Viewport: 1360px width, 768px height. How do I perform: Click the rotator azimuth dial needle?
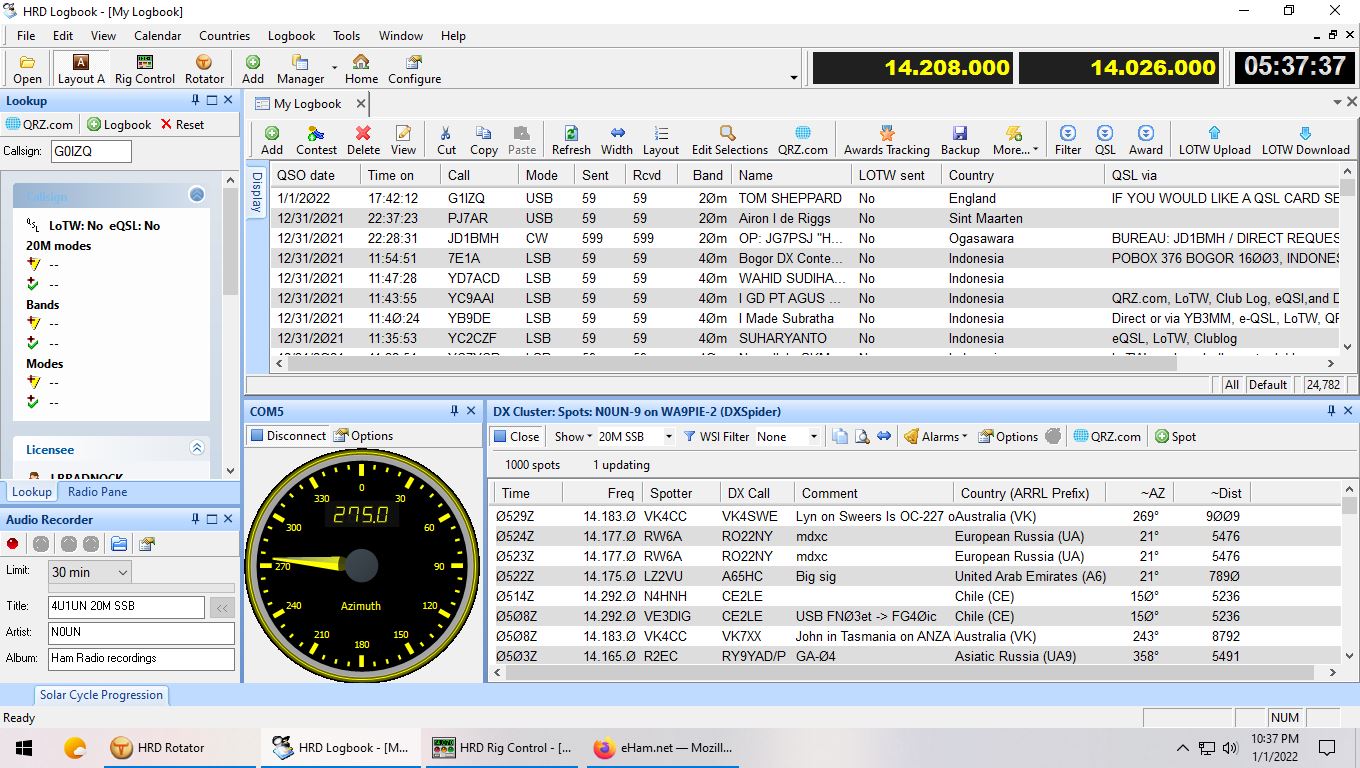310,562
